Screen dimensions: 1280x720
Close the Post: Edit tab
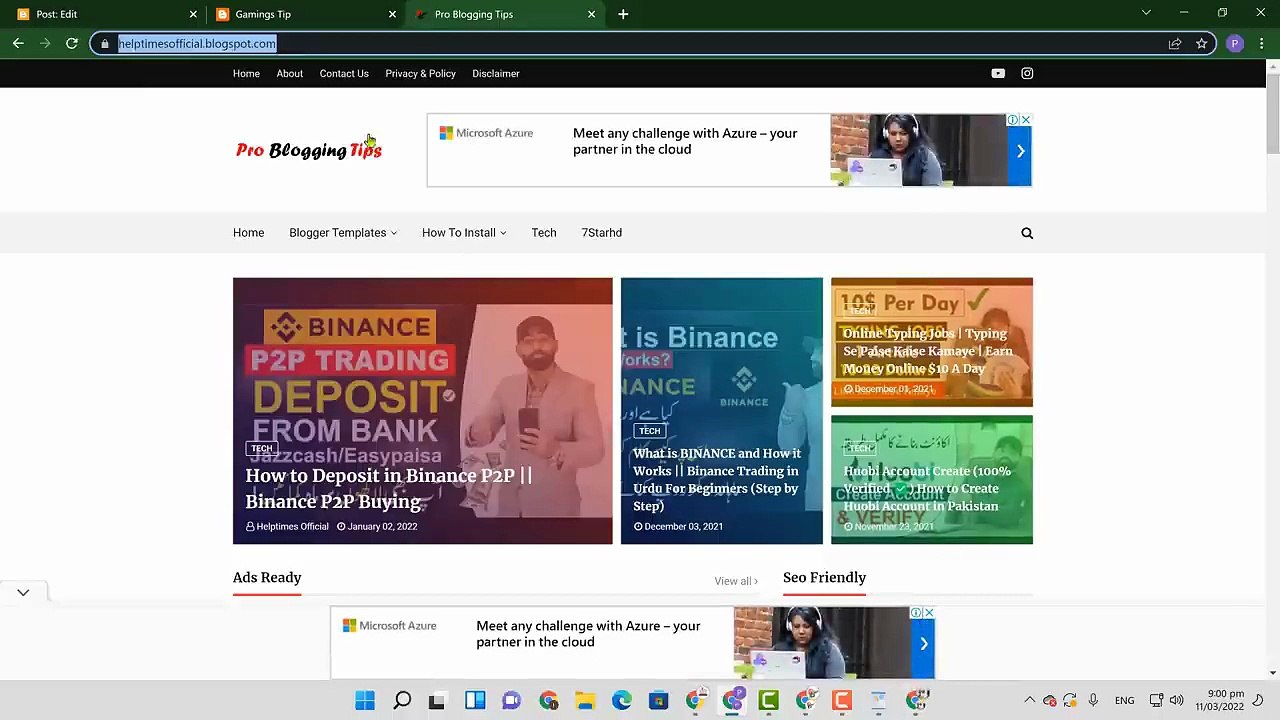tap(193, 14)
